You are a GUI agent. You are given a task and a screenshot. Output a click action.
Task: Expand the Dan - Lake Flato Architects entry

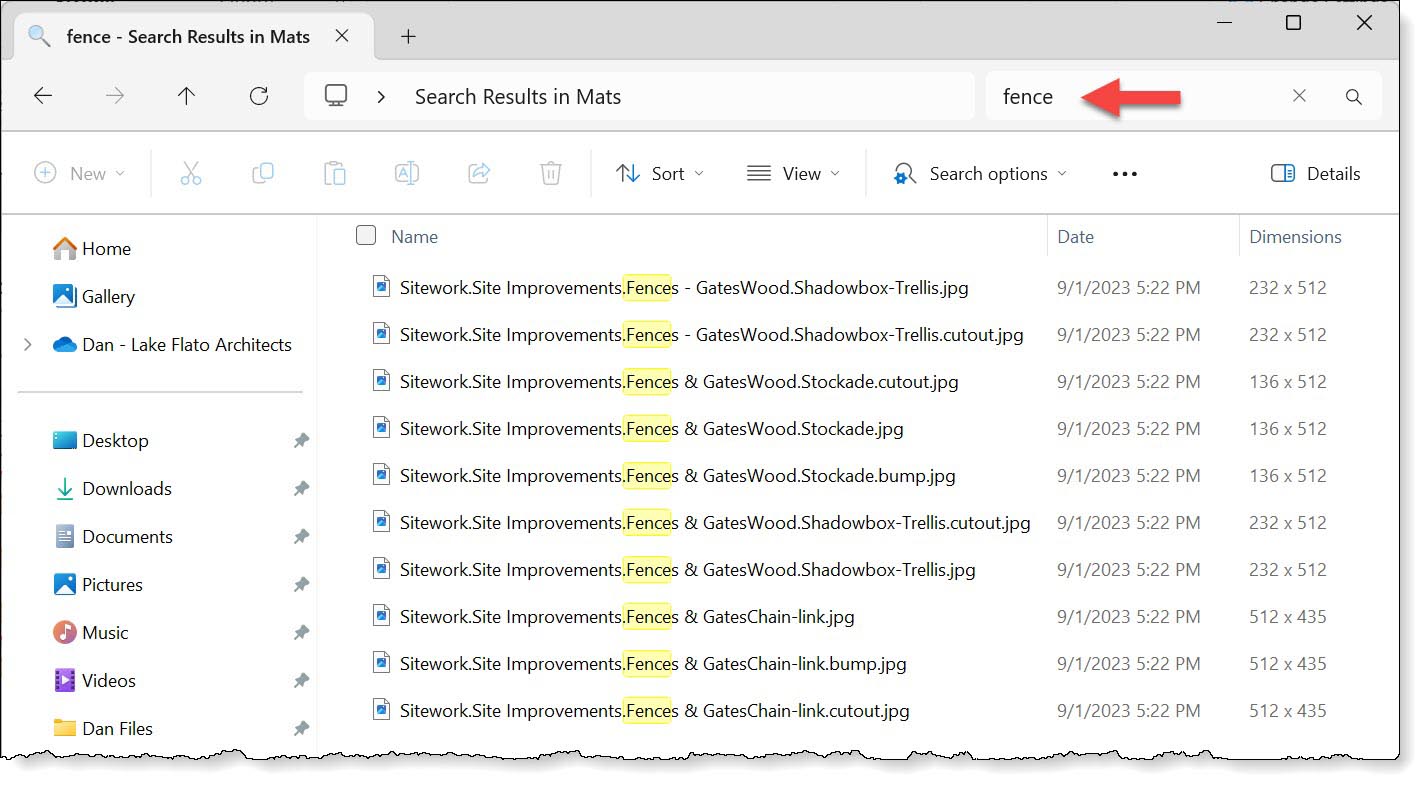coord(27,344)
